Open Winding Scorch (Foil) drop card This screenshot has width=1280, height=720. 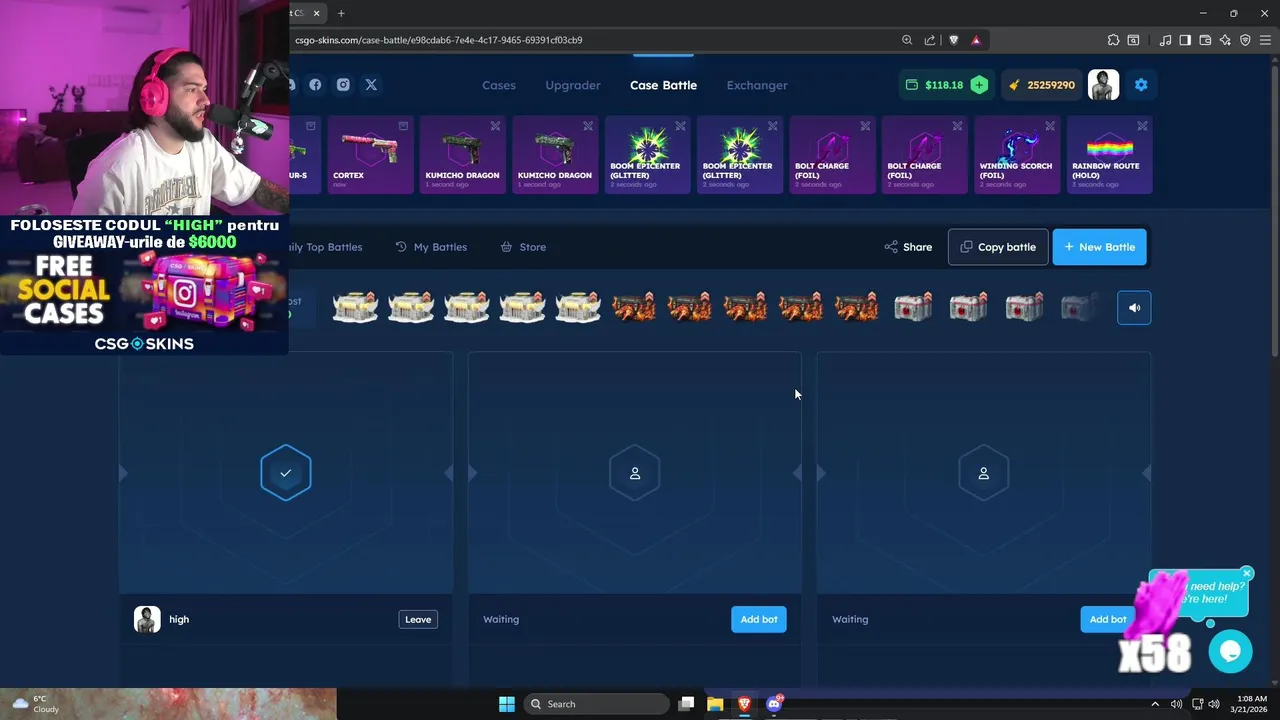click(1017, 155)
